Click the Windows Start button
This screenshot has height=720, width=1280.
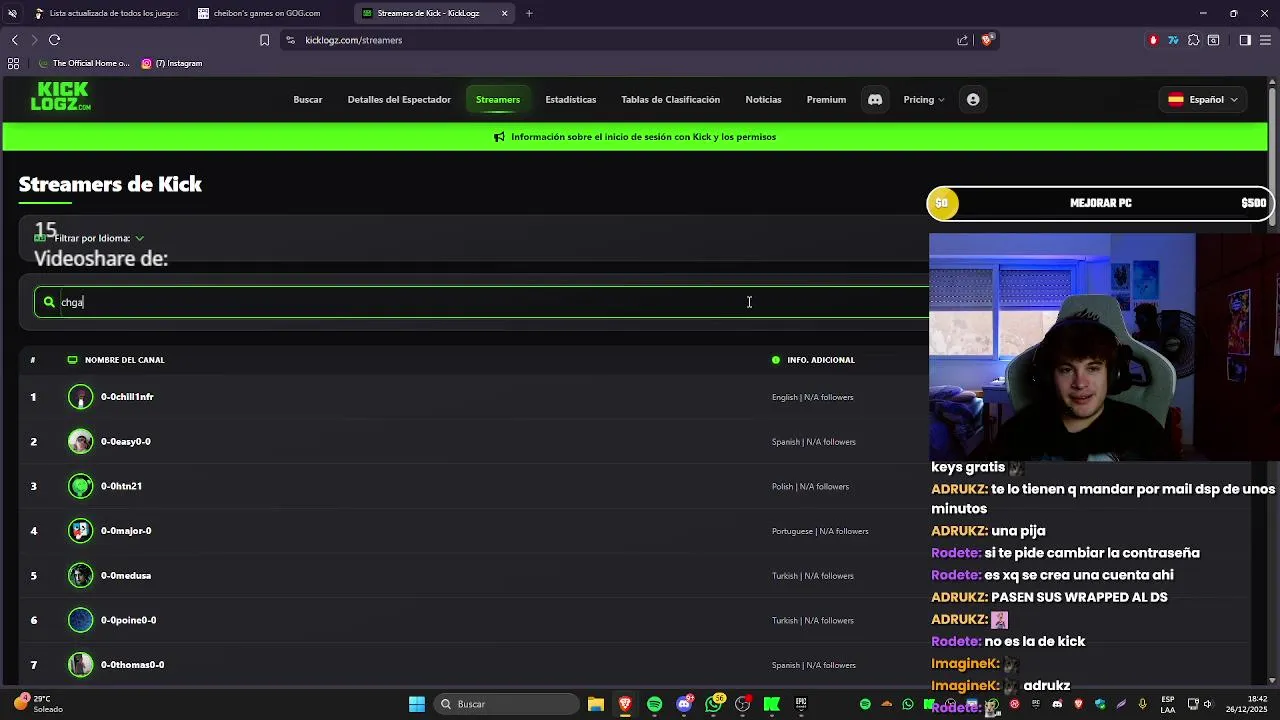coord(417,704)
